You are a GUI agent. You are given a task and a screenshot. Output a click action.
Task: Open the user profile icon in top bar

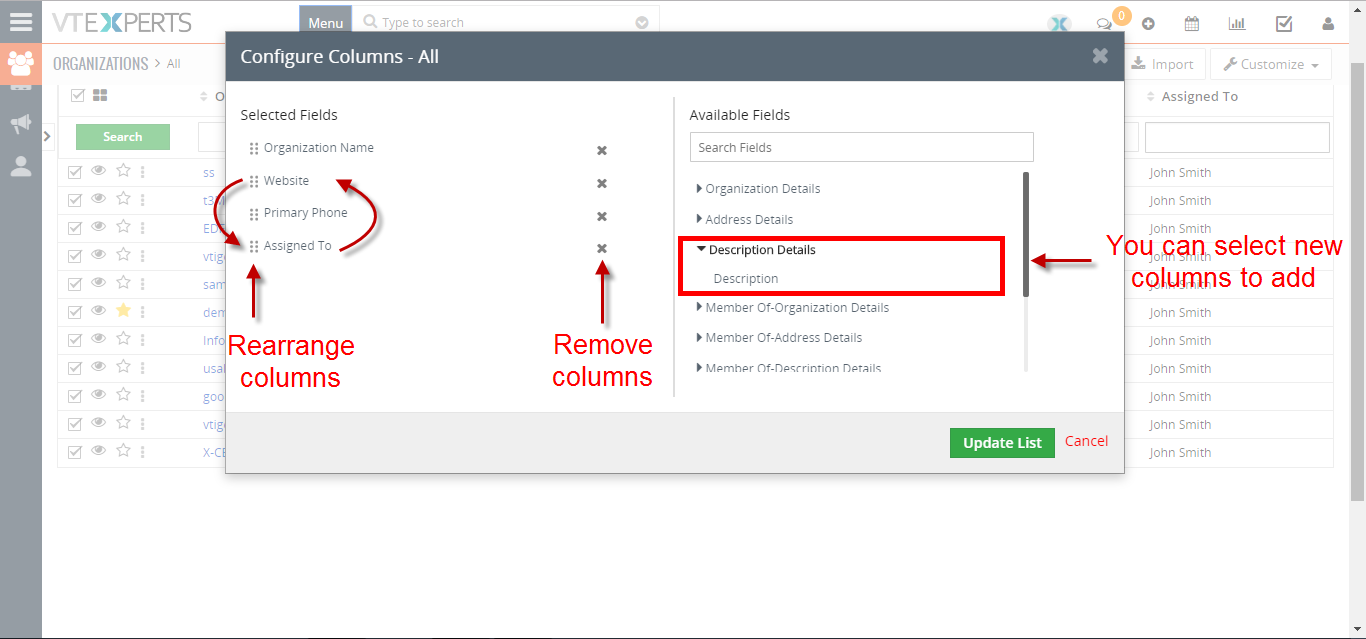[x=1328, y=24]
